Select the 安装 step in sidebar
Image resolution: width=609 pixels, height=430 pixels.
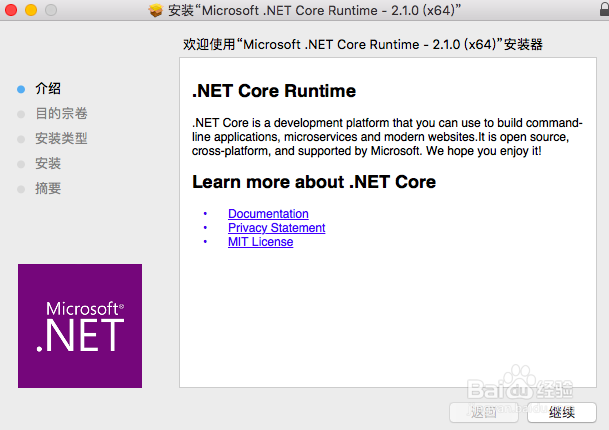point(48,163)
